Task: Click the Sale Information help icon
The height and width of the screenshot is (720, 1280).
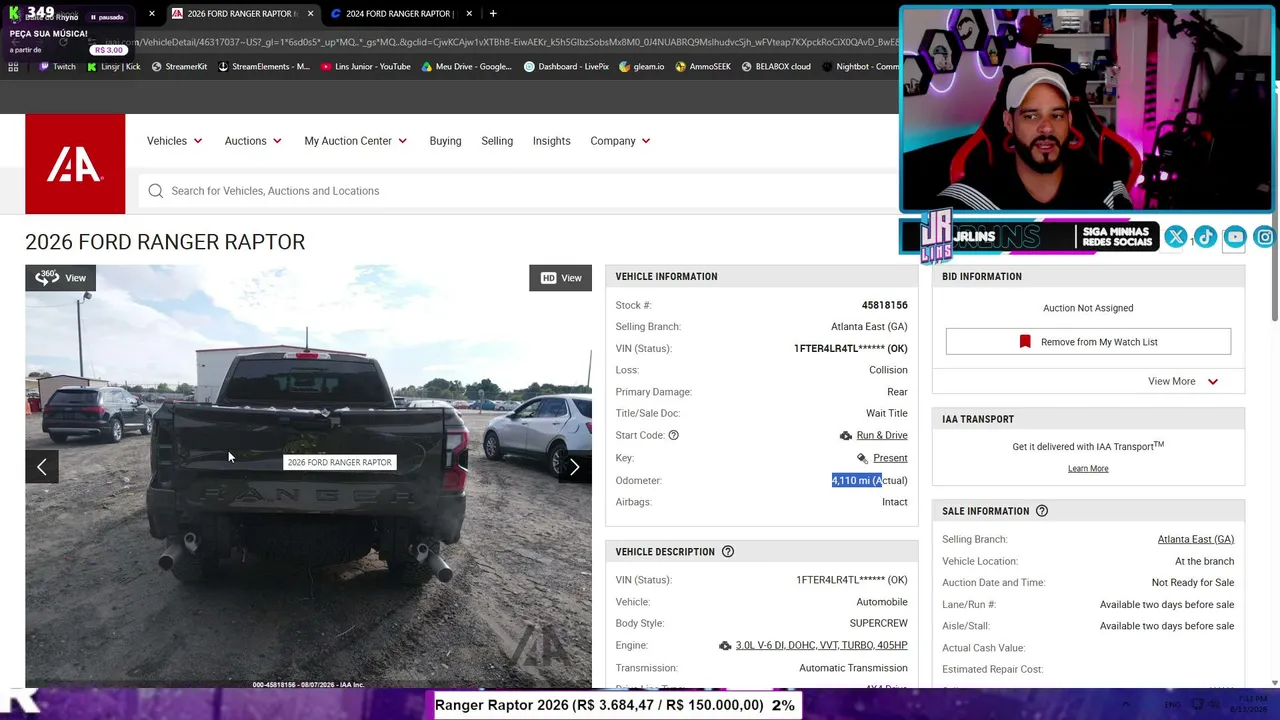Action: coord(1042,511)
